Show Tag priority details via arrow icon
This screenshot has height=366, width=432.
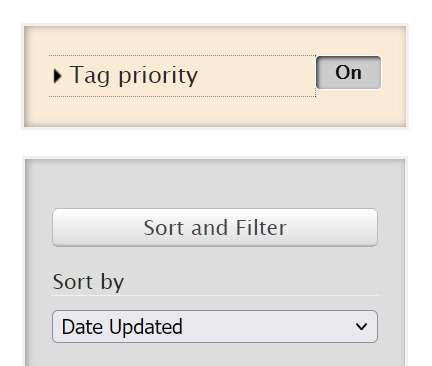(58, 76)
